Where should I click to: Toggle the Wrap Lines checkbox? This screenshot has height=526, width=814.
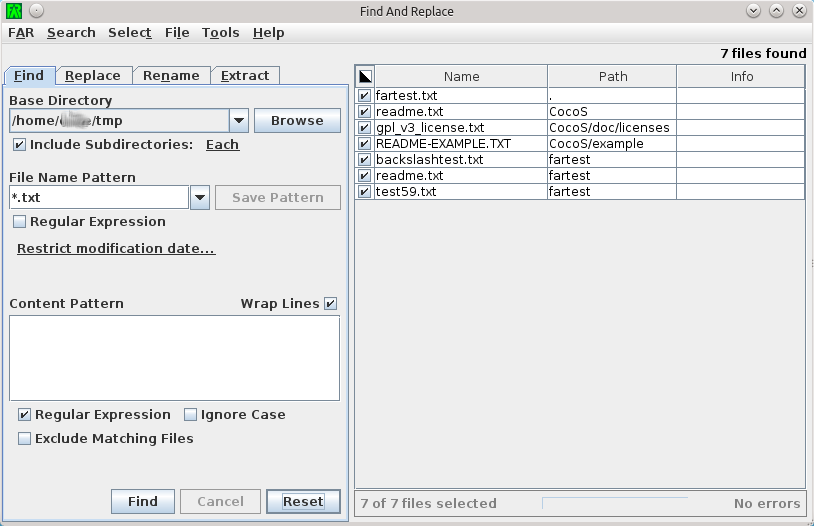pos(331,304)
